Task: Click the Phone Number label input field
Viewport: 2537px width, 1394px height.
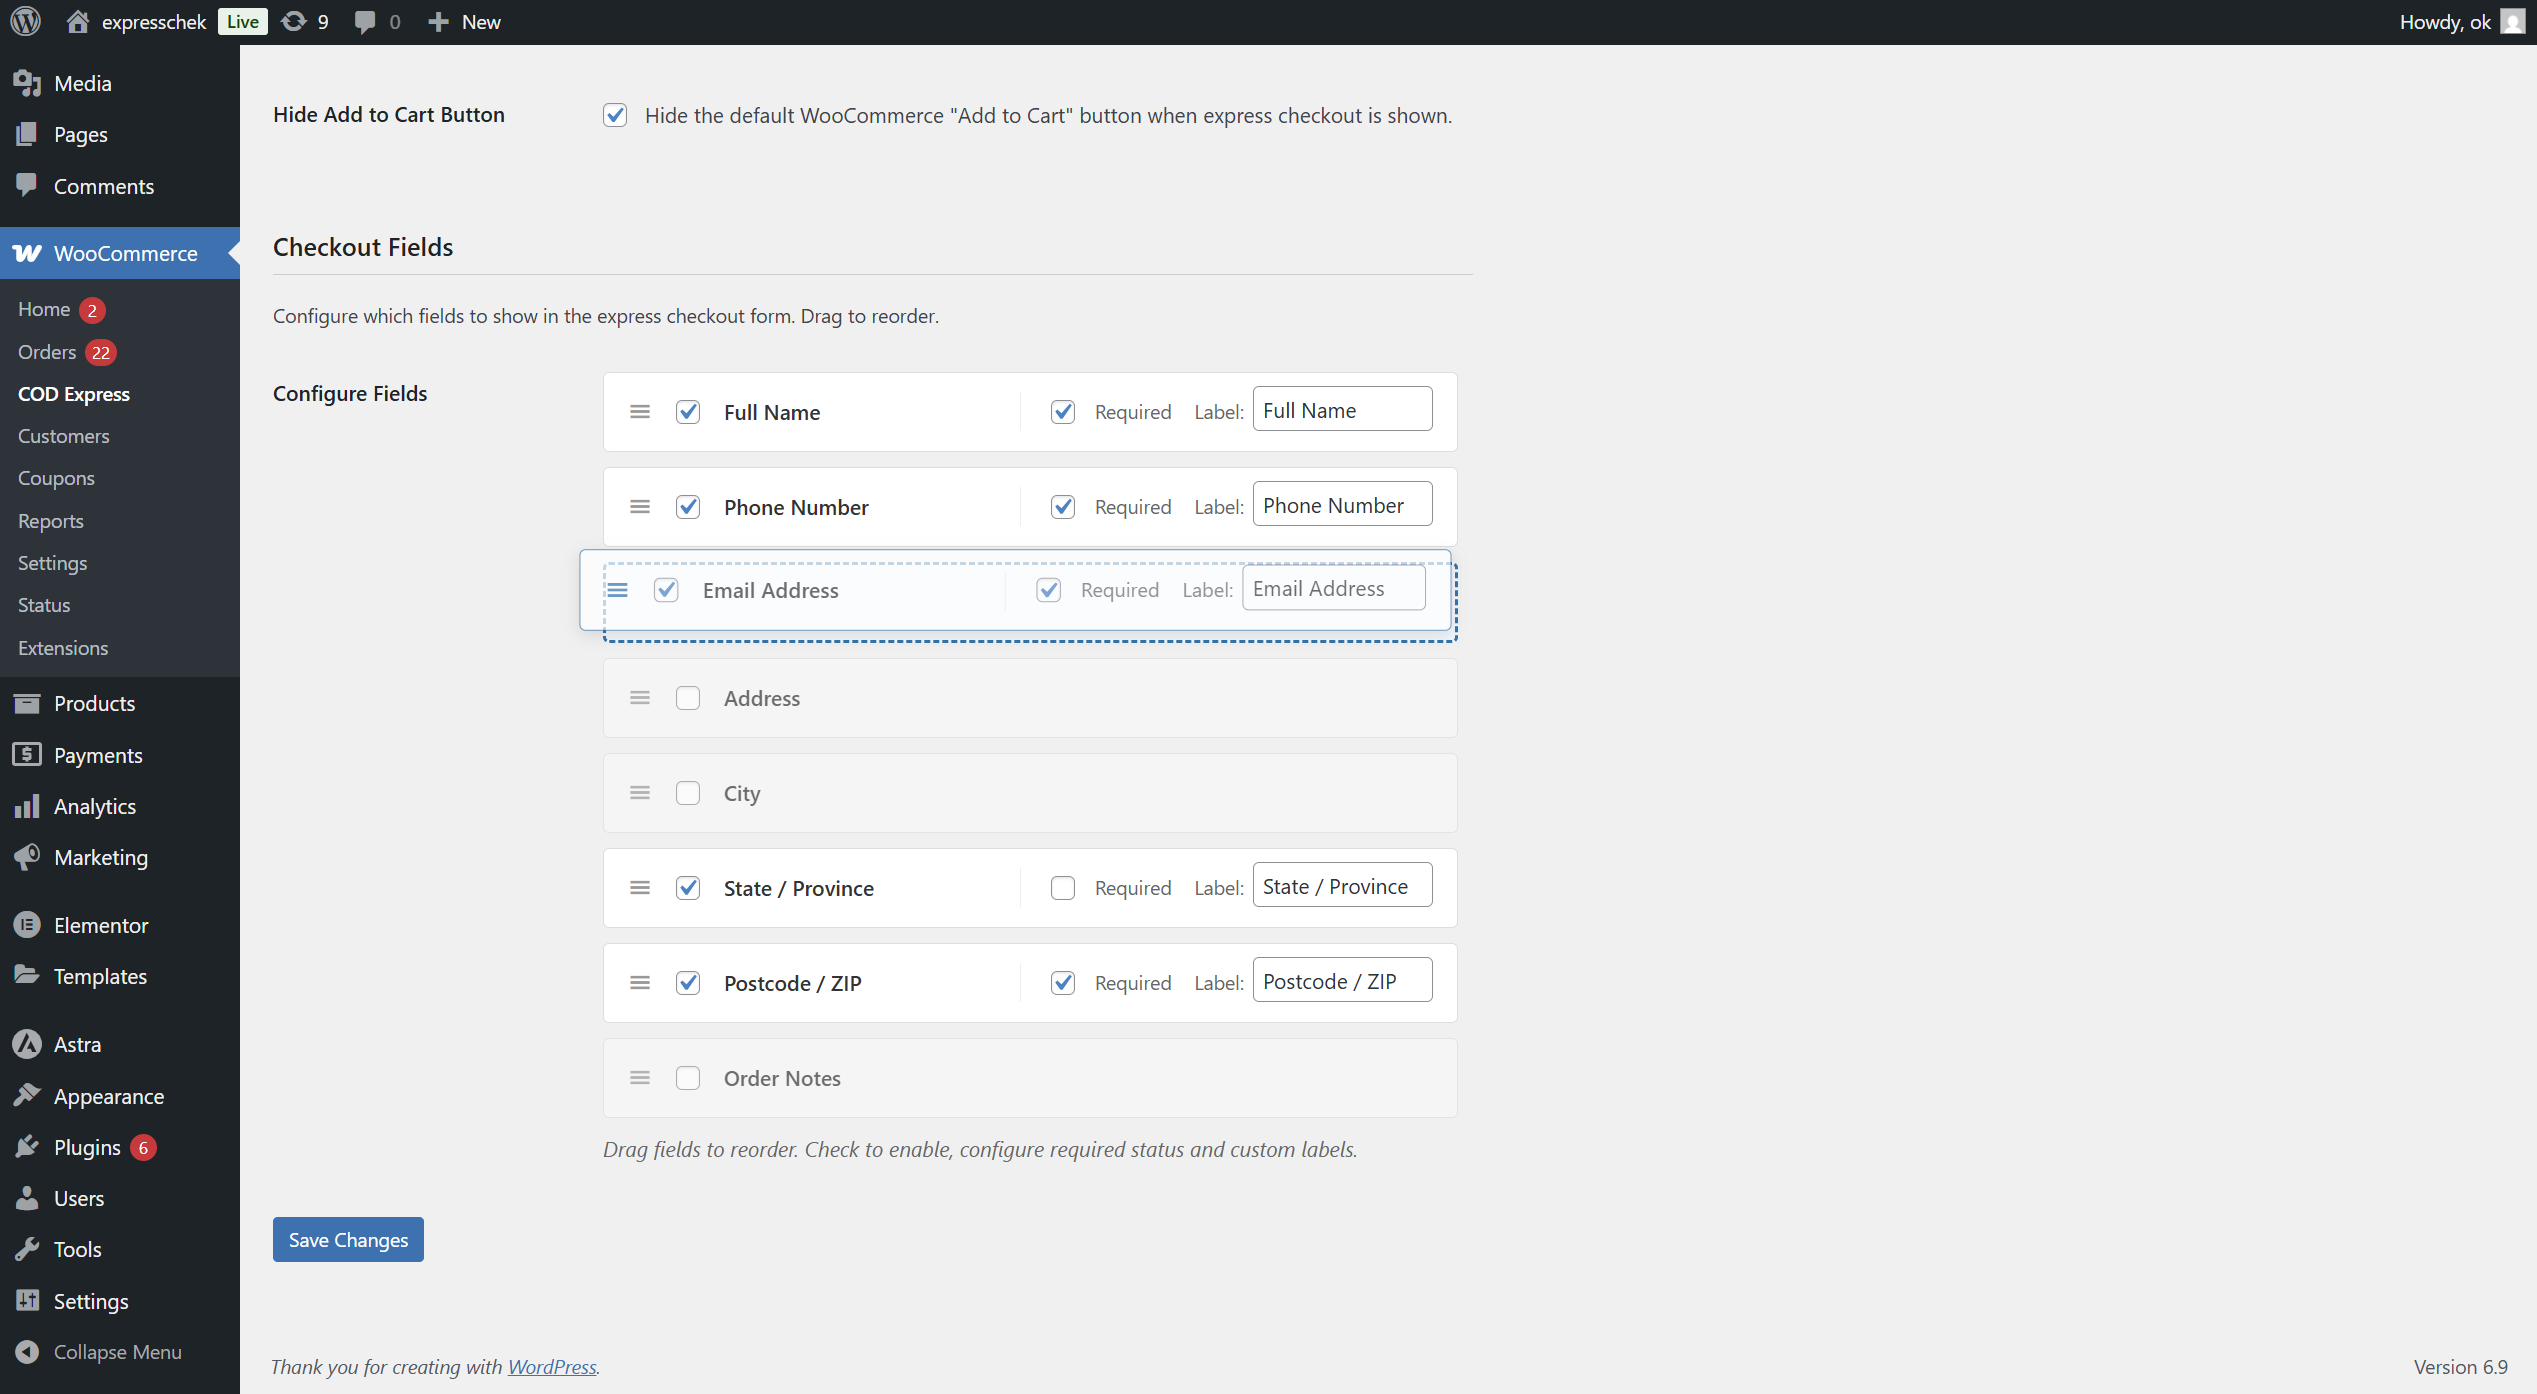Action: pyautogui.click(x=1342, y=504)
